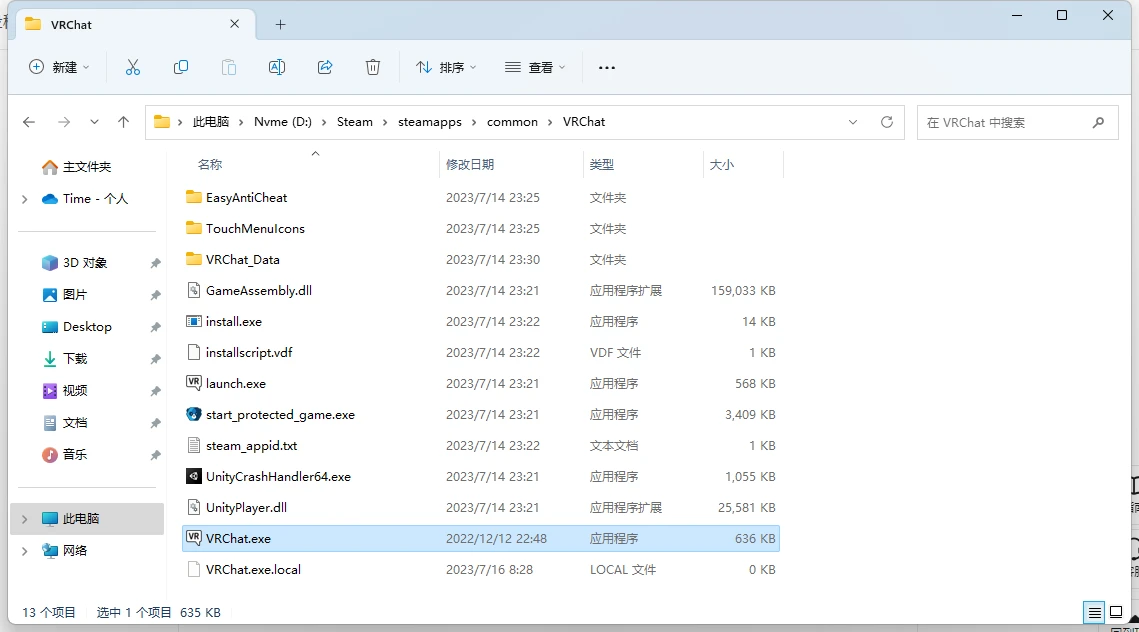Screen dimensions: 1139x632
Task: Switch to details view layout icon
Action: [1094, 612]
